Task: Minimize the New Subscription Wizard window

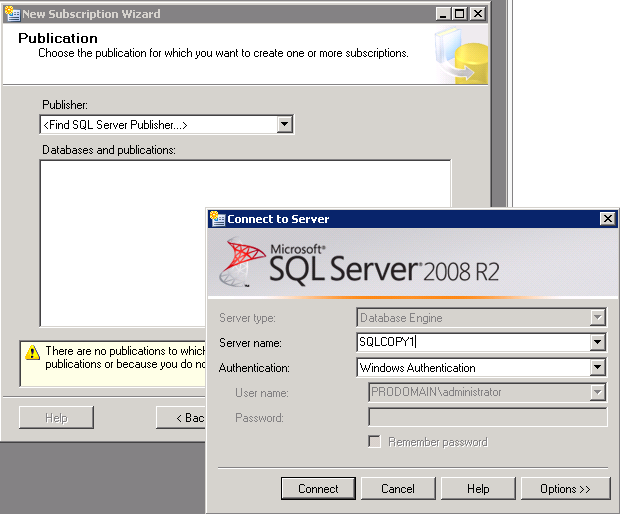Action: click(x=442, y=14)
